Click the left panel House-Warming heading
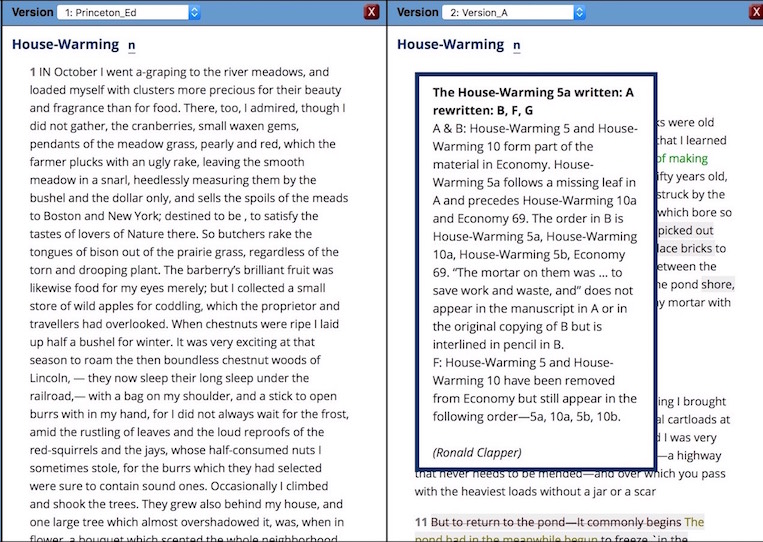Image resolution: width=763 pixels, height=542 pixels. 65,44
